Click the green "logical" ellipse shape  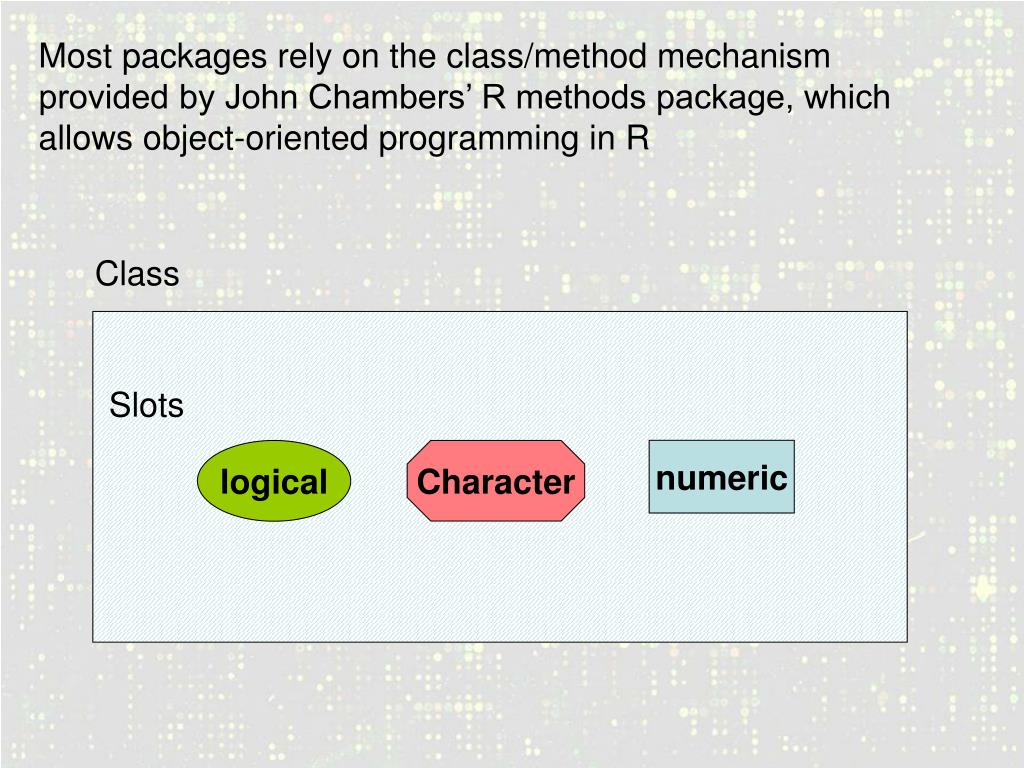coord(274,481)
